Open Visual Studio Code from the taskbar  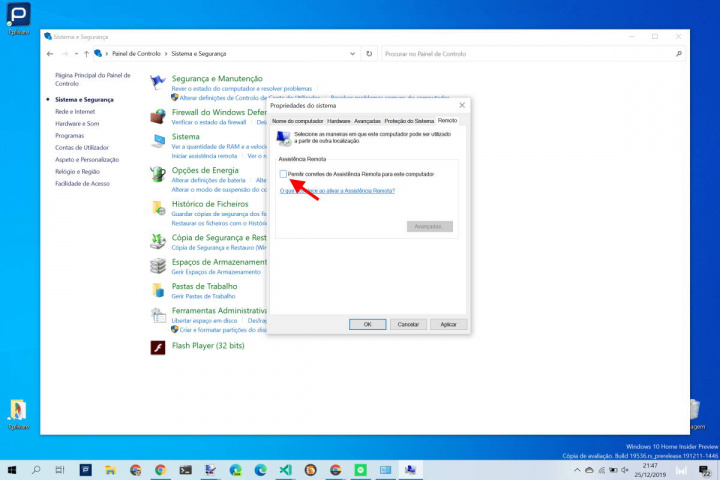(285, 469)
